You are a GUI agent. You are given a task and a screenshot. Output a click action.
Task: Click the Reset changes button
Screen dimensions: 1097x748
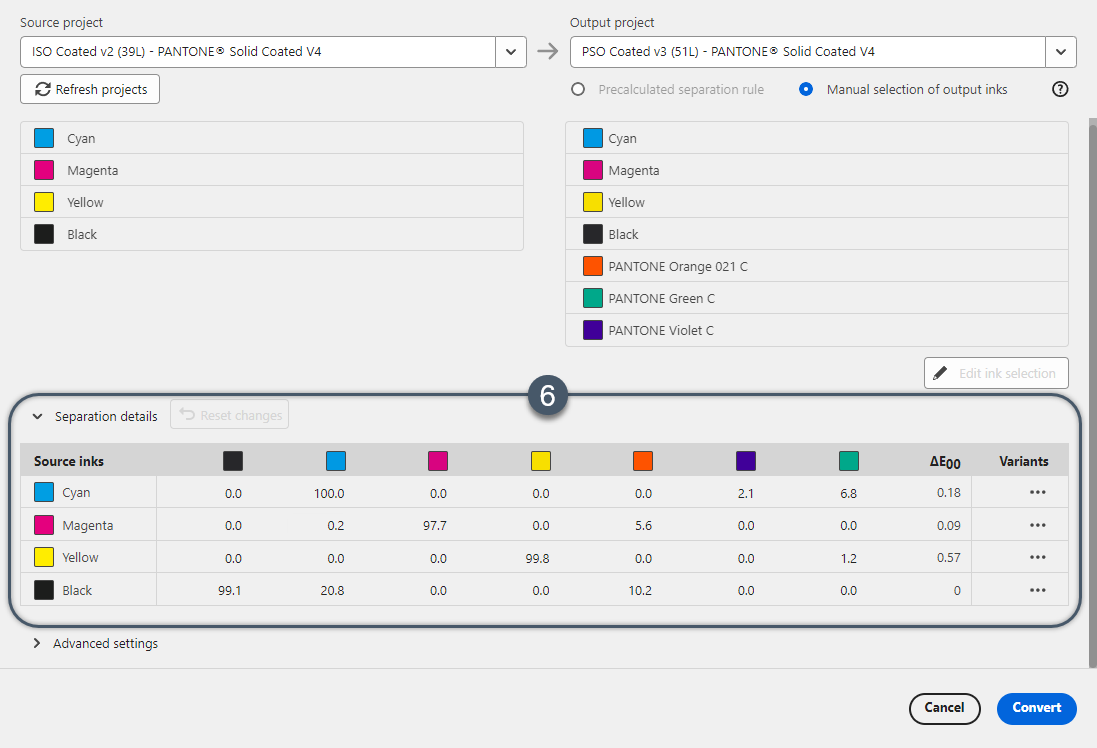coord(229,414)
